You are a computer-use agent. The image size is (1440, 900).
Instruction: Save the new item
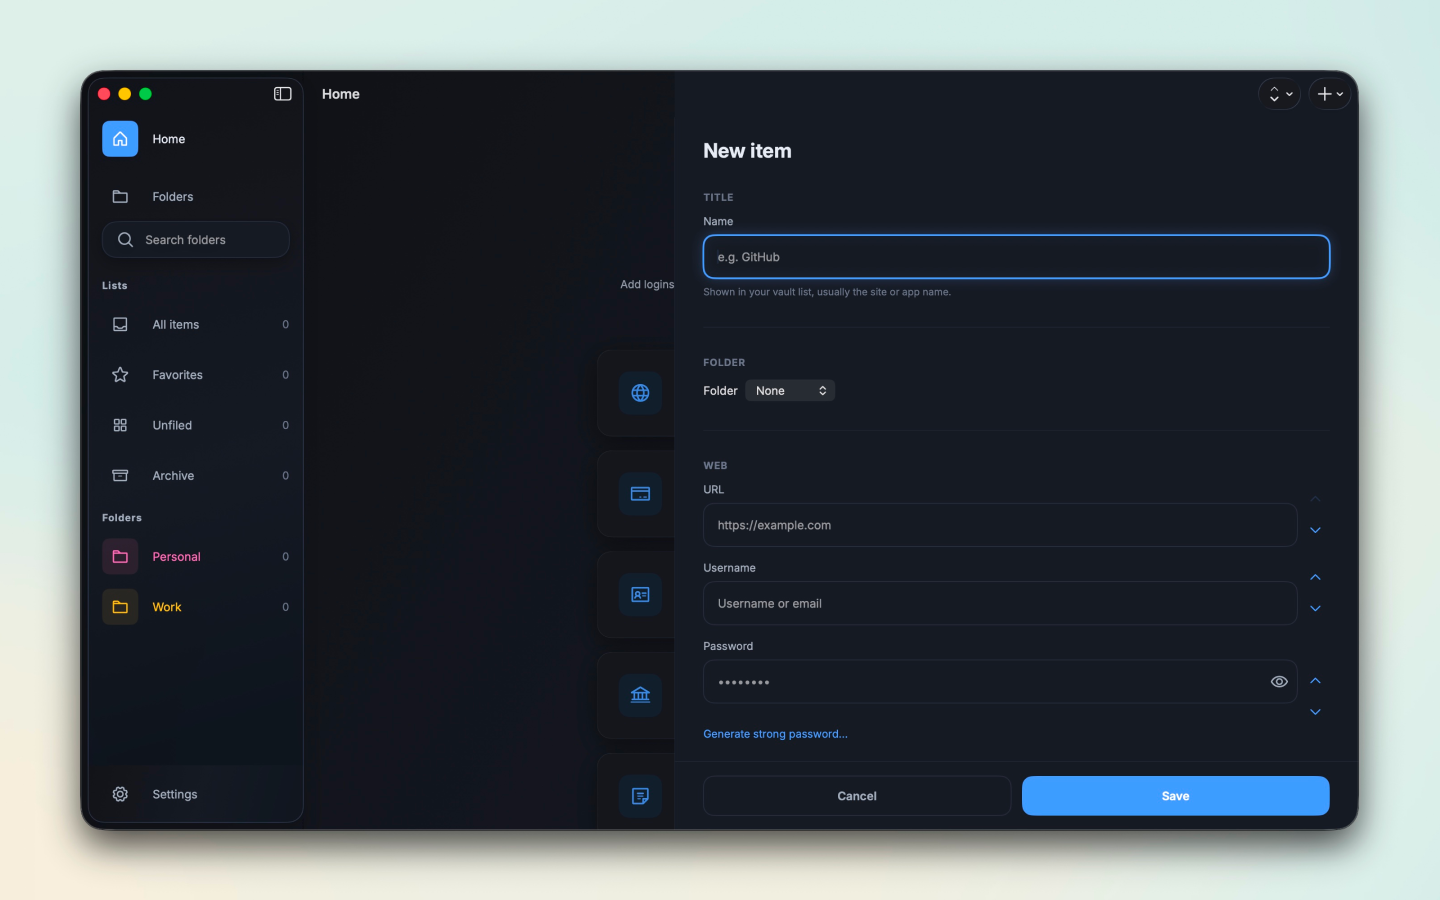coord(1176,796)
